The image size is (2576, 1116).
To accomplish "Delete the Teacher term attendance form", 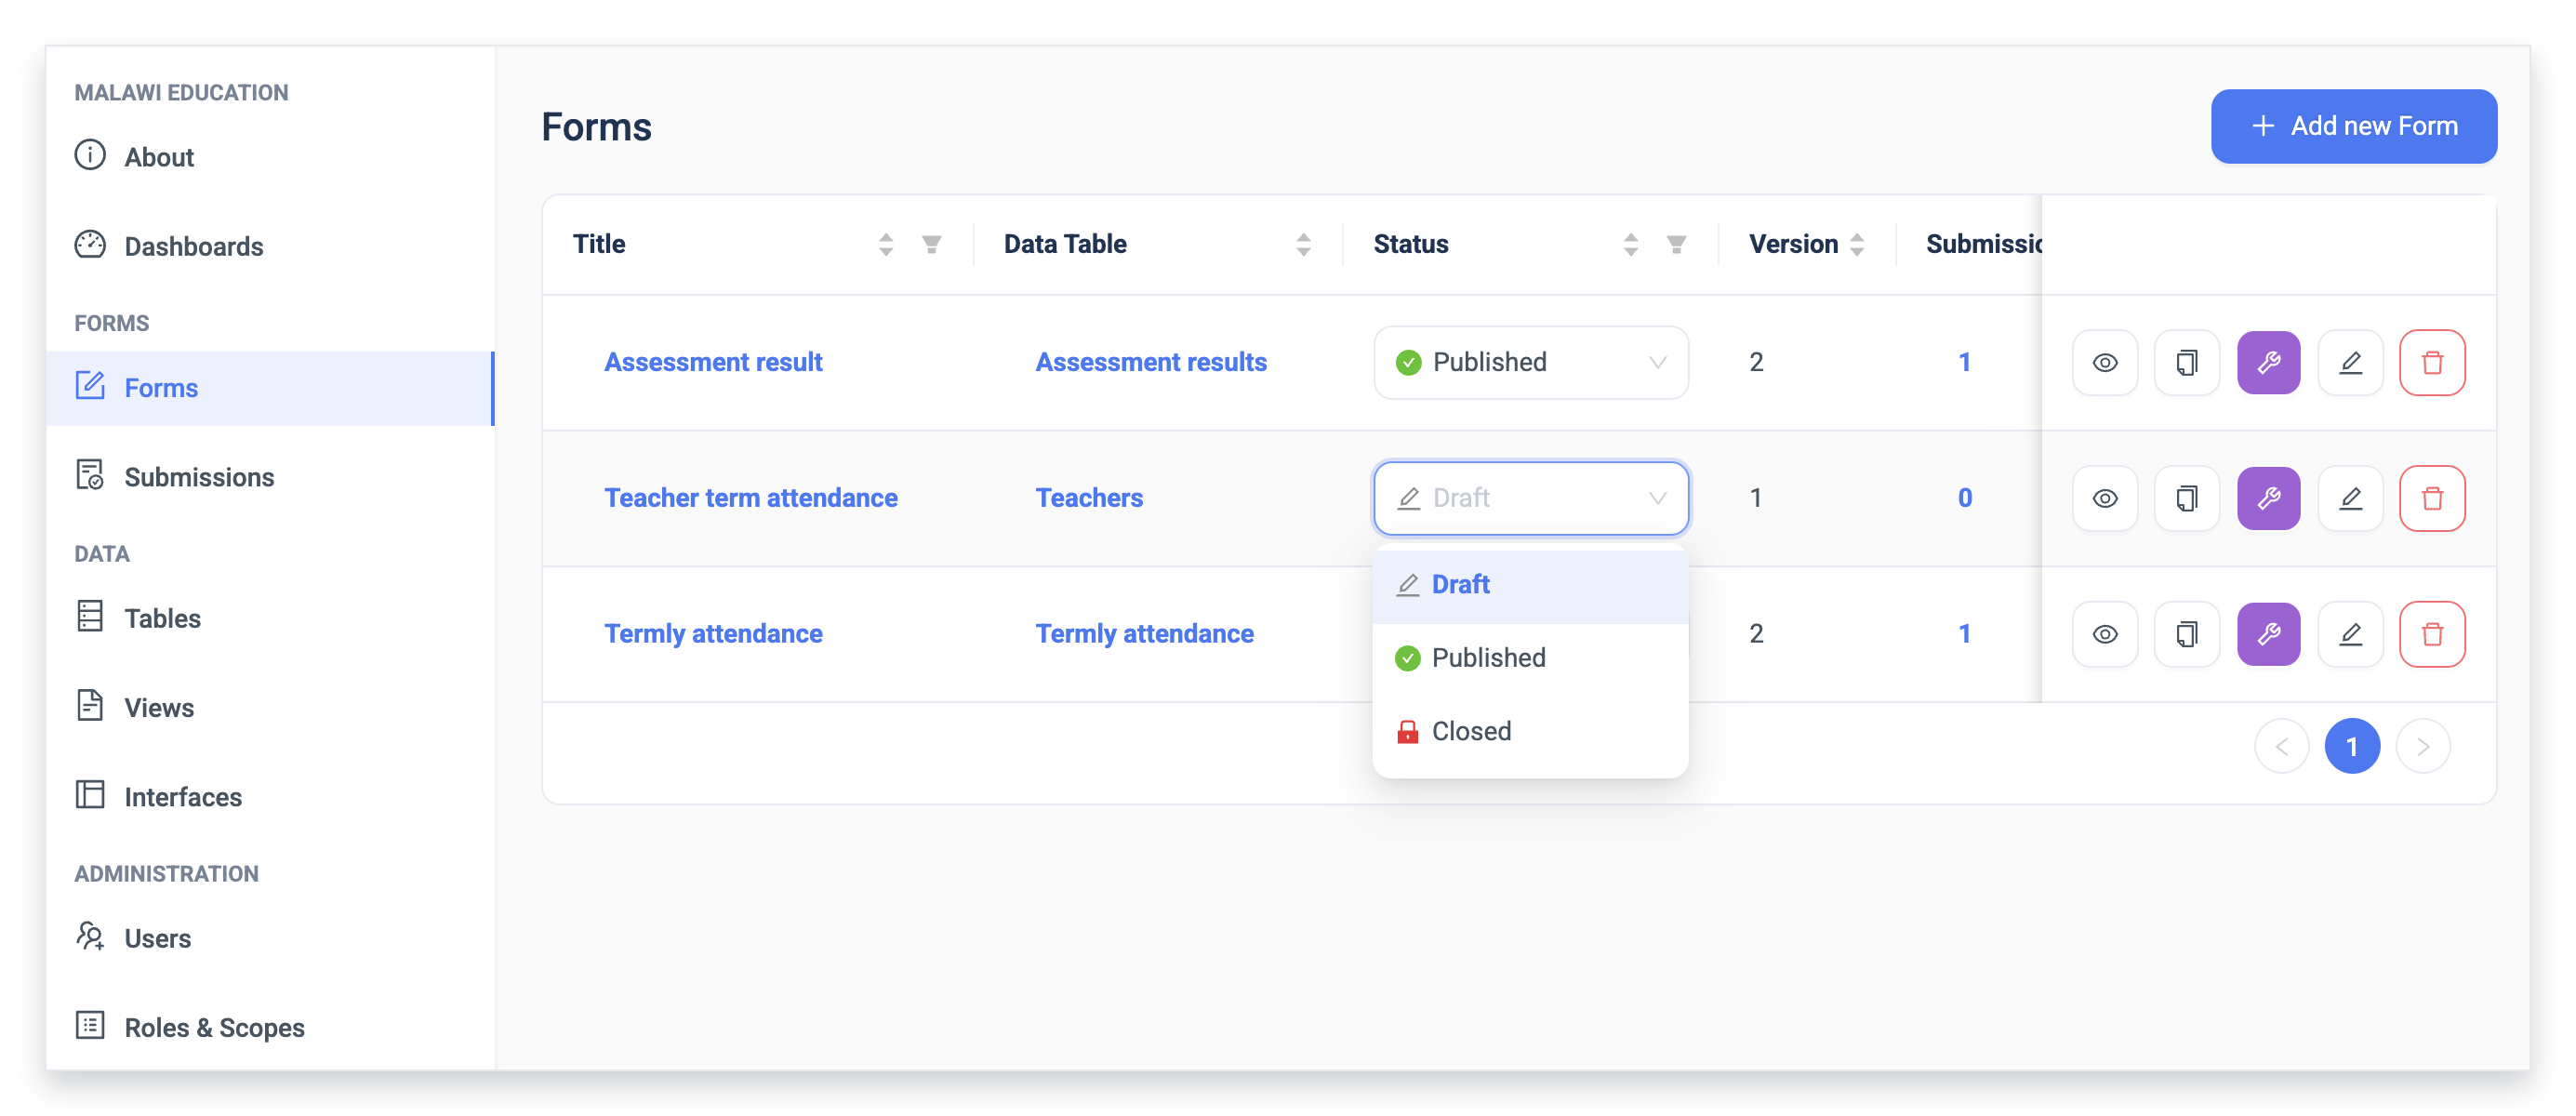I will (x=2433, y=498).
